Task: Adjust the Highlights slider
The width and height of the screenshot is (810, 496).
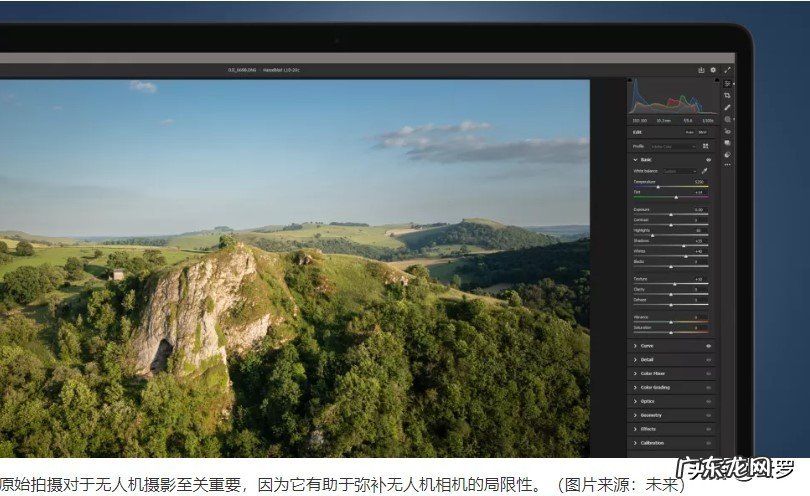Action: (x=671, y=236)
